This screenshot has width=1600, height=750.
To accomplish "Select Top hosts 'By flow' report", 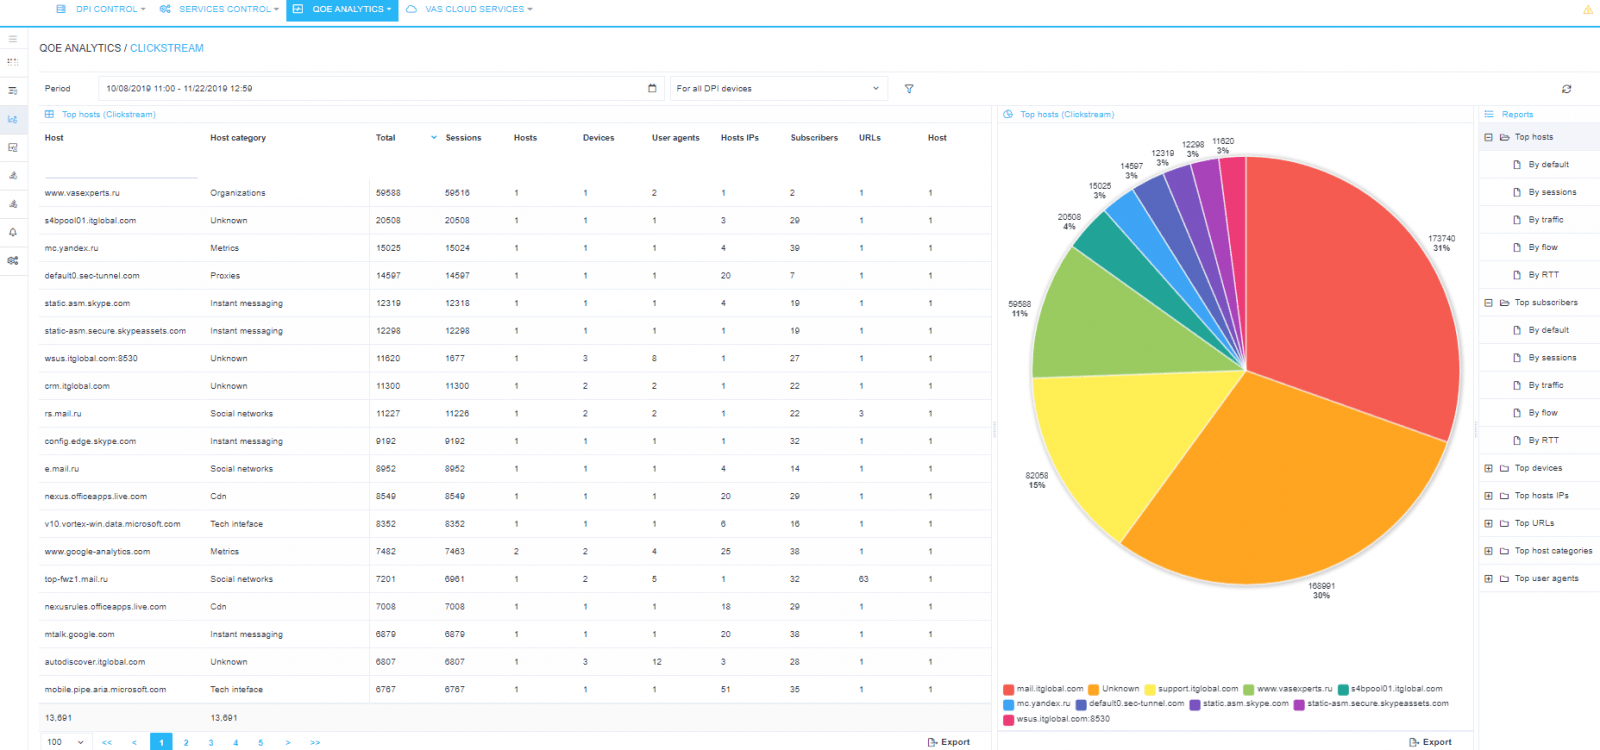I will pos(1543,247).
